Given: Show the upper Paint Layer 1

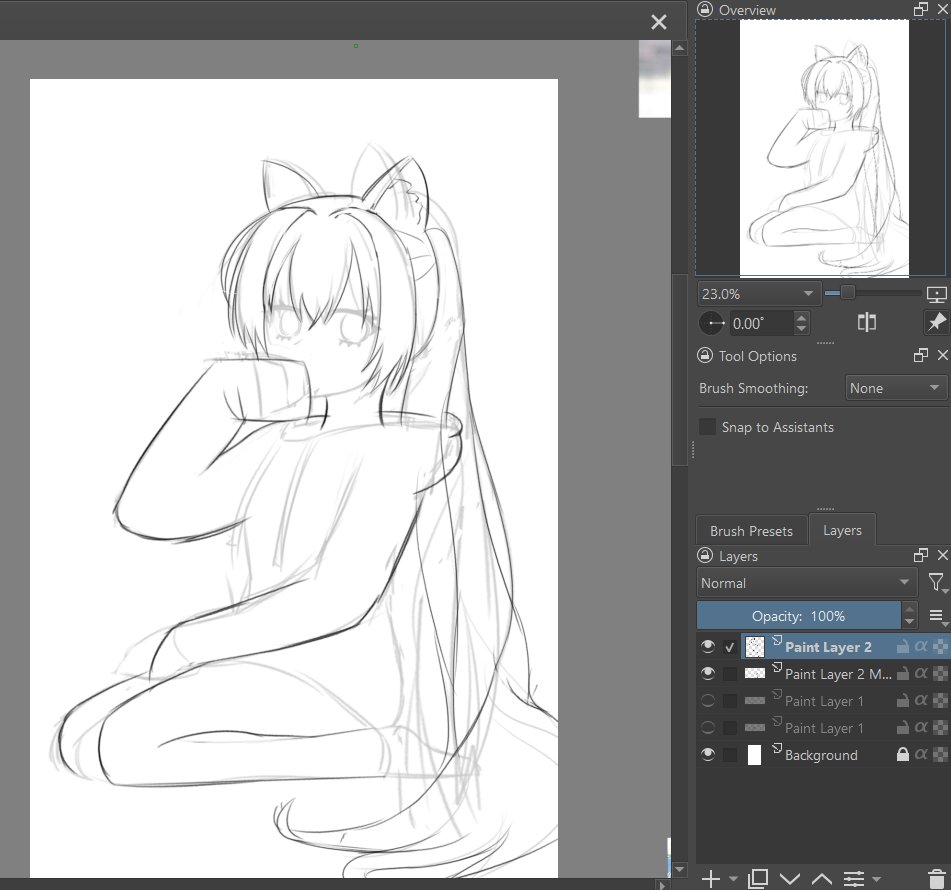Looking at the screenshot, I should tap(707, 701).
